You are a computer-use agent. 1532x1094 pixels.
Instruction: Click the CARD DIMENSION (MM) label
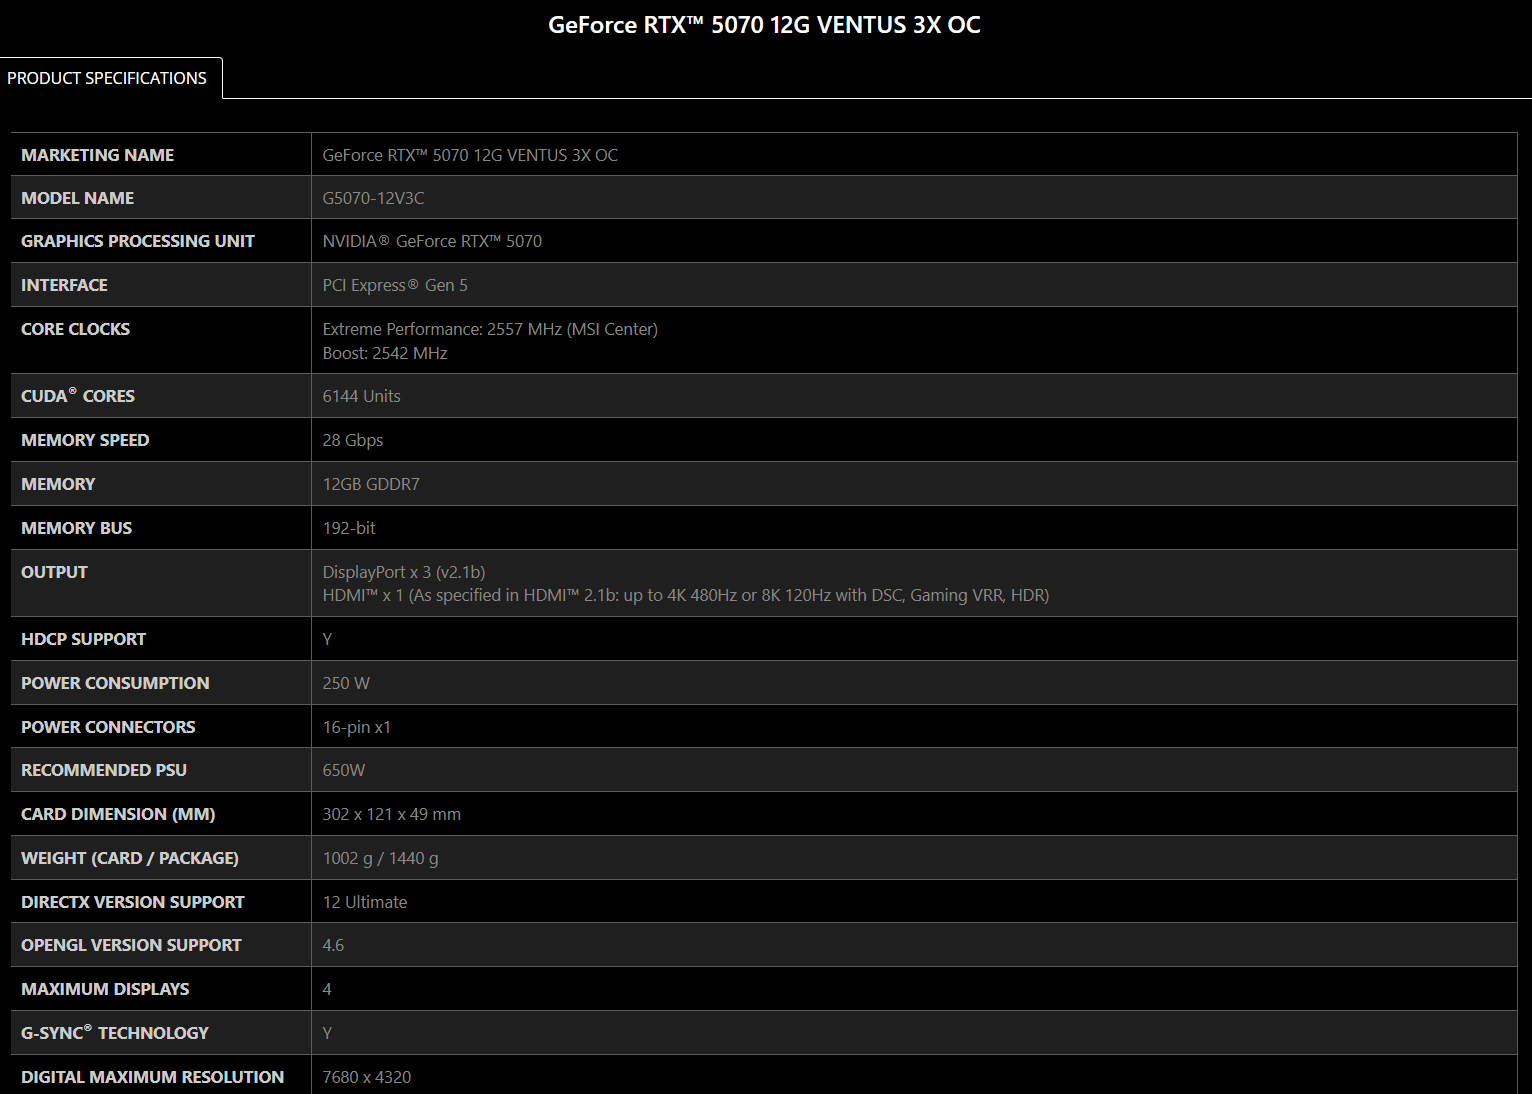[x=118, y=814]
